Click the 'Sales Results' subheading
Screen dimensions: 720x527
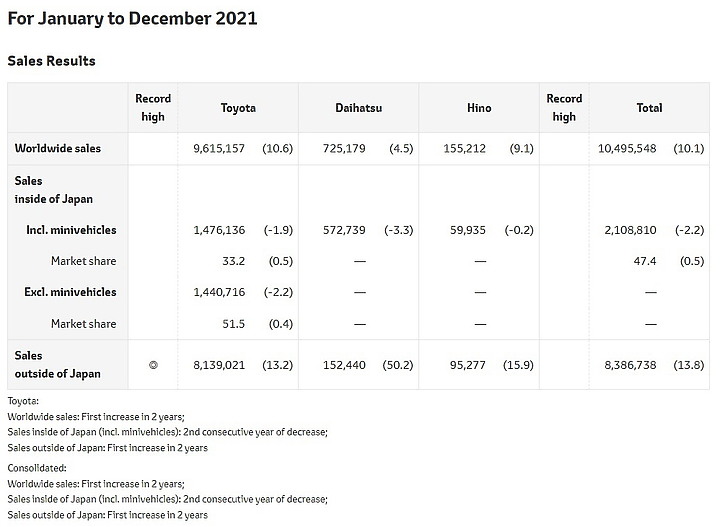click(51, 61)
